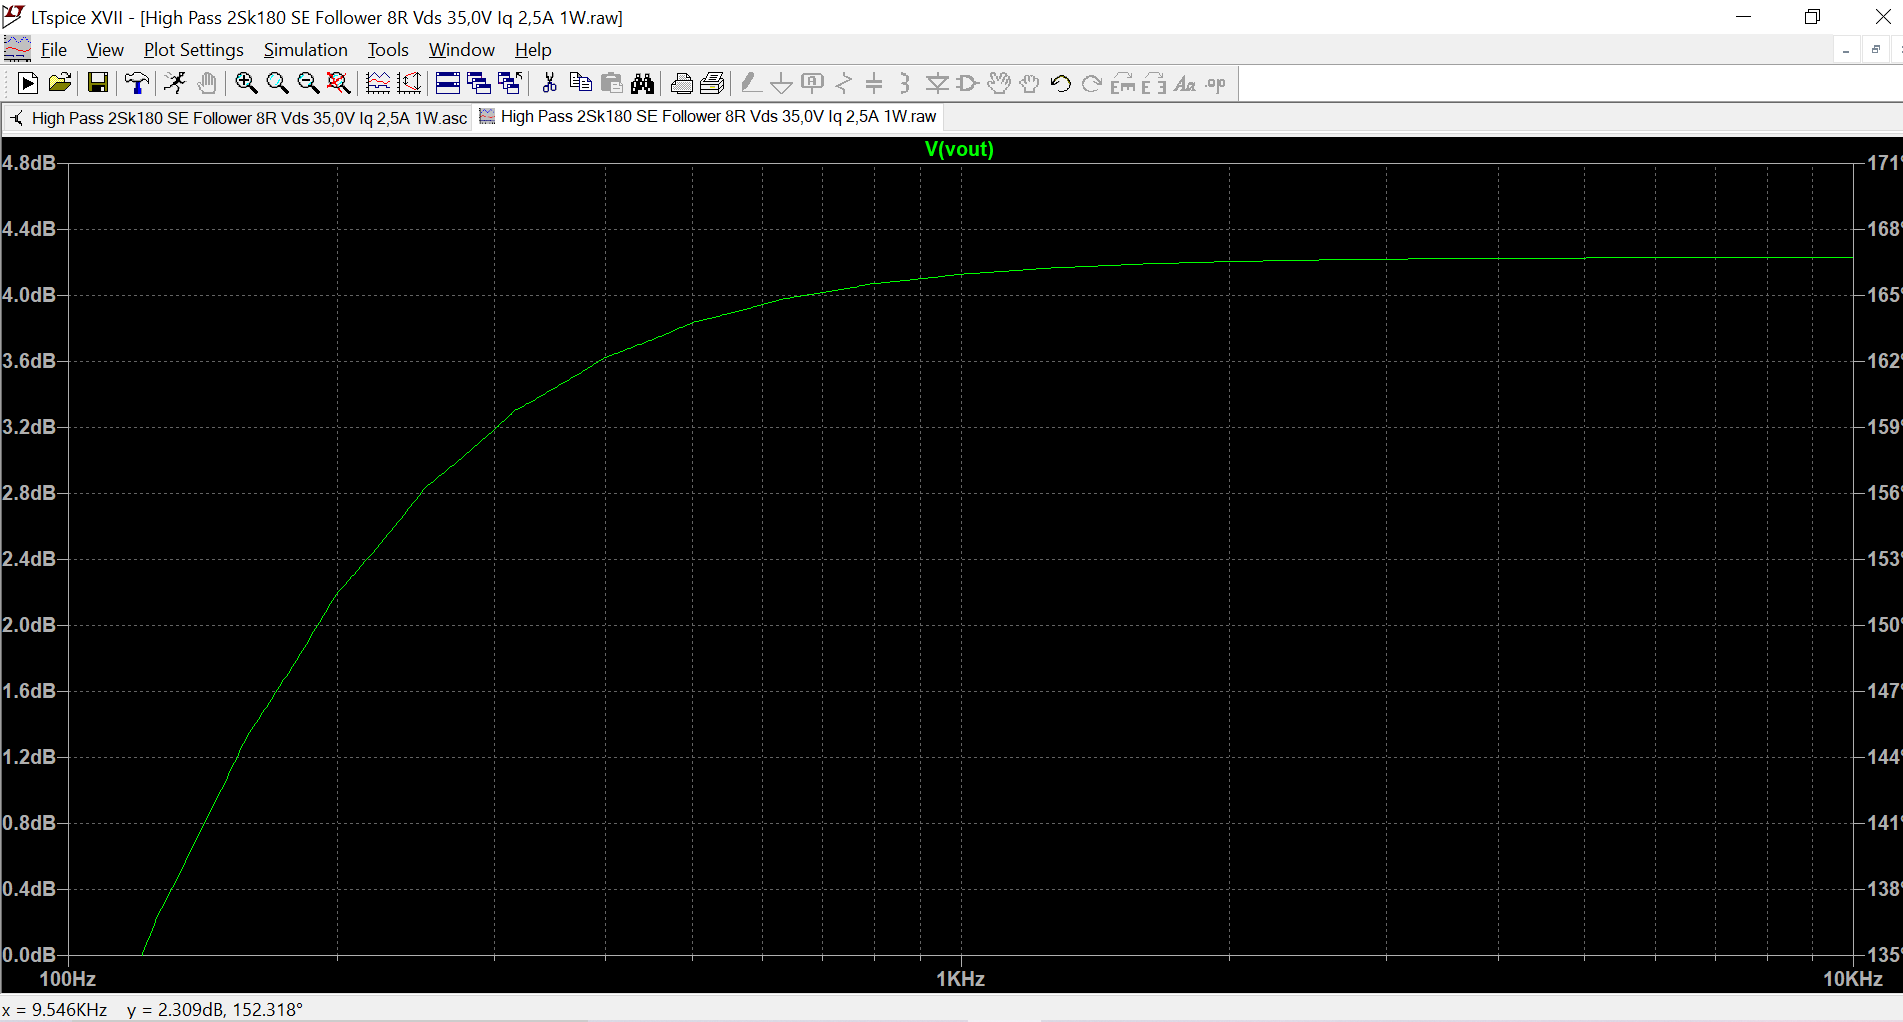Restore the inner document window

(1876, 50)
